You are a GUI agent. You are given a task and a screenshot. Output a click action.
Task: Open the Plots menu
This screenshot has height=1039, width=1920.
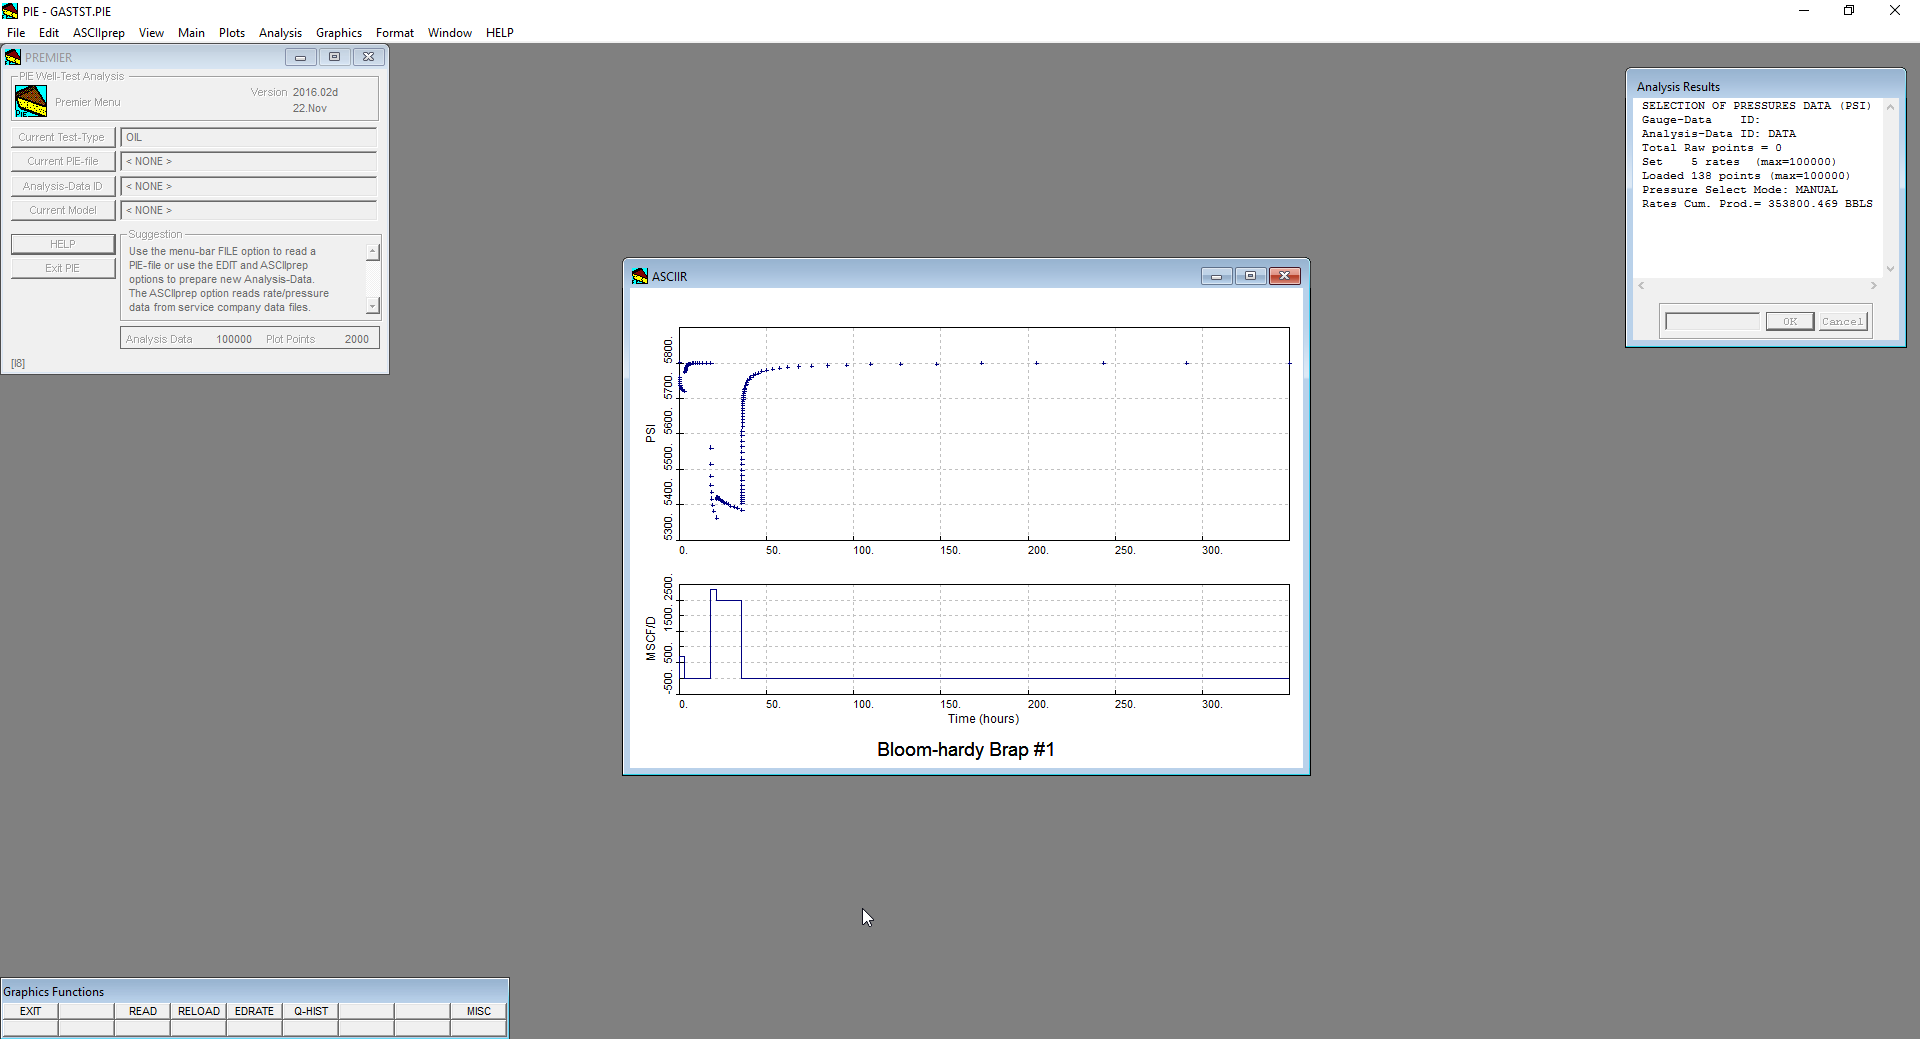click(232, 33)
